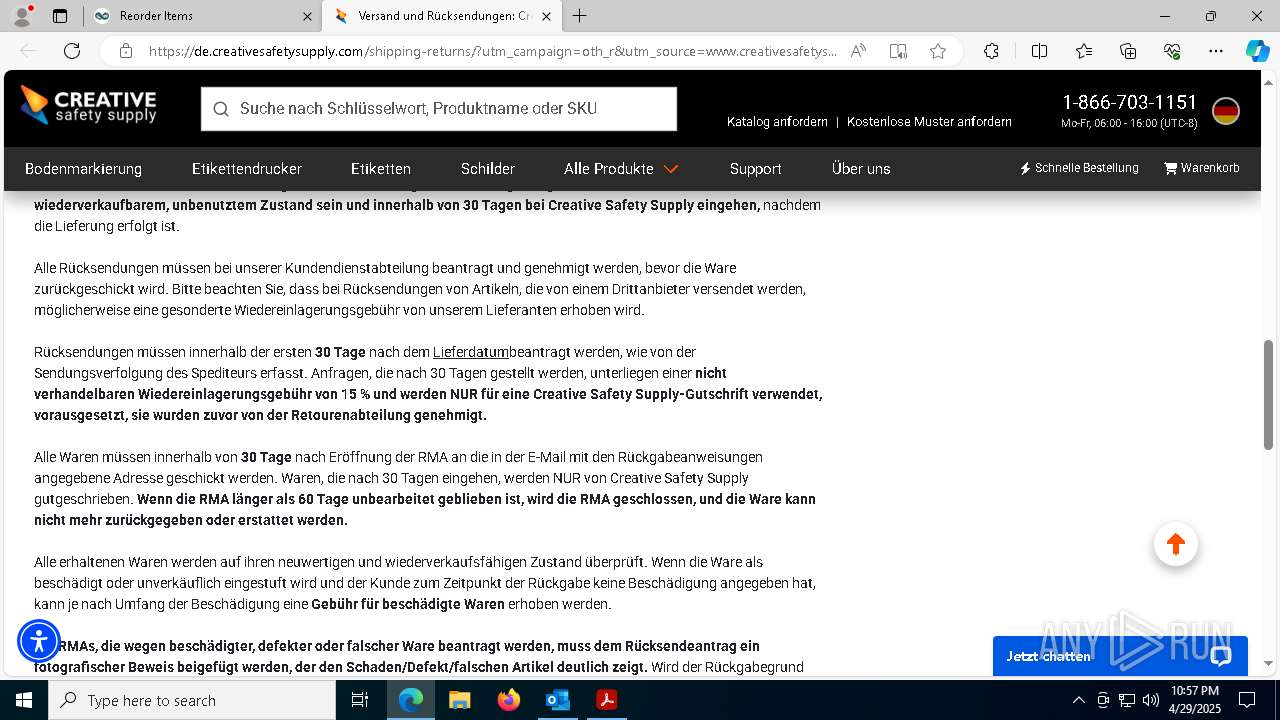Open Adobe Acrobat from the taskbar
Viewport: 1280px width, 720px height.
[x=606, y=700]
